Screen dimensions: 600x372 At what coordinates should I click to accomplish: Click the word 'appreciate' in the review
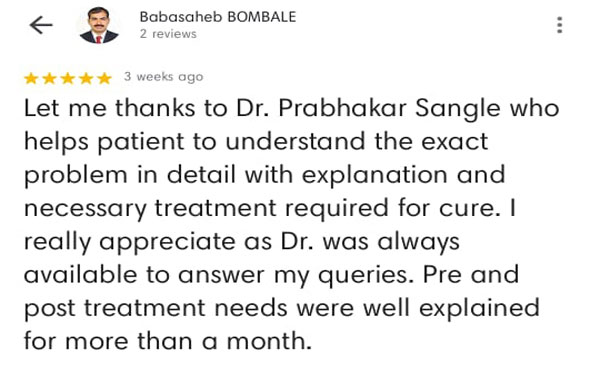[167, 243]
